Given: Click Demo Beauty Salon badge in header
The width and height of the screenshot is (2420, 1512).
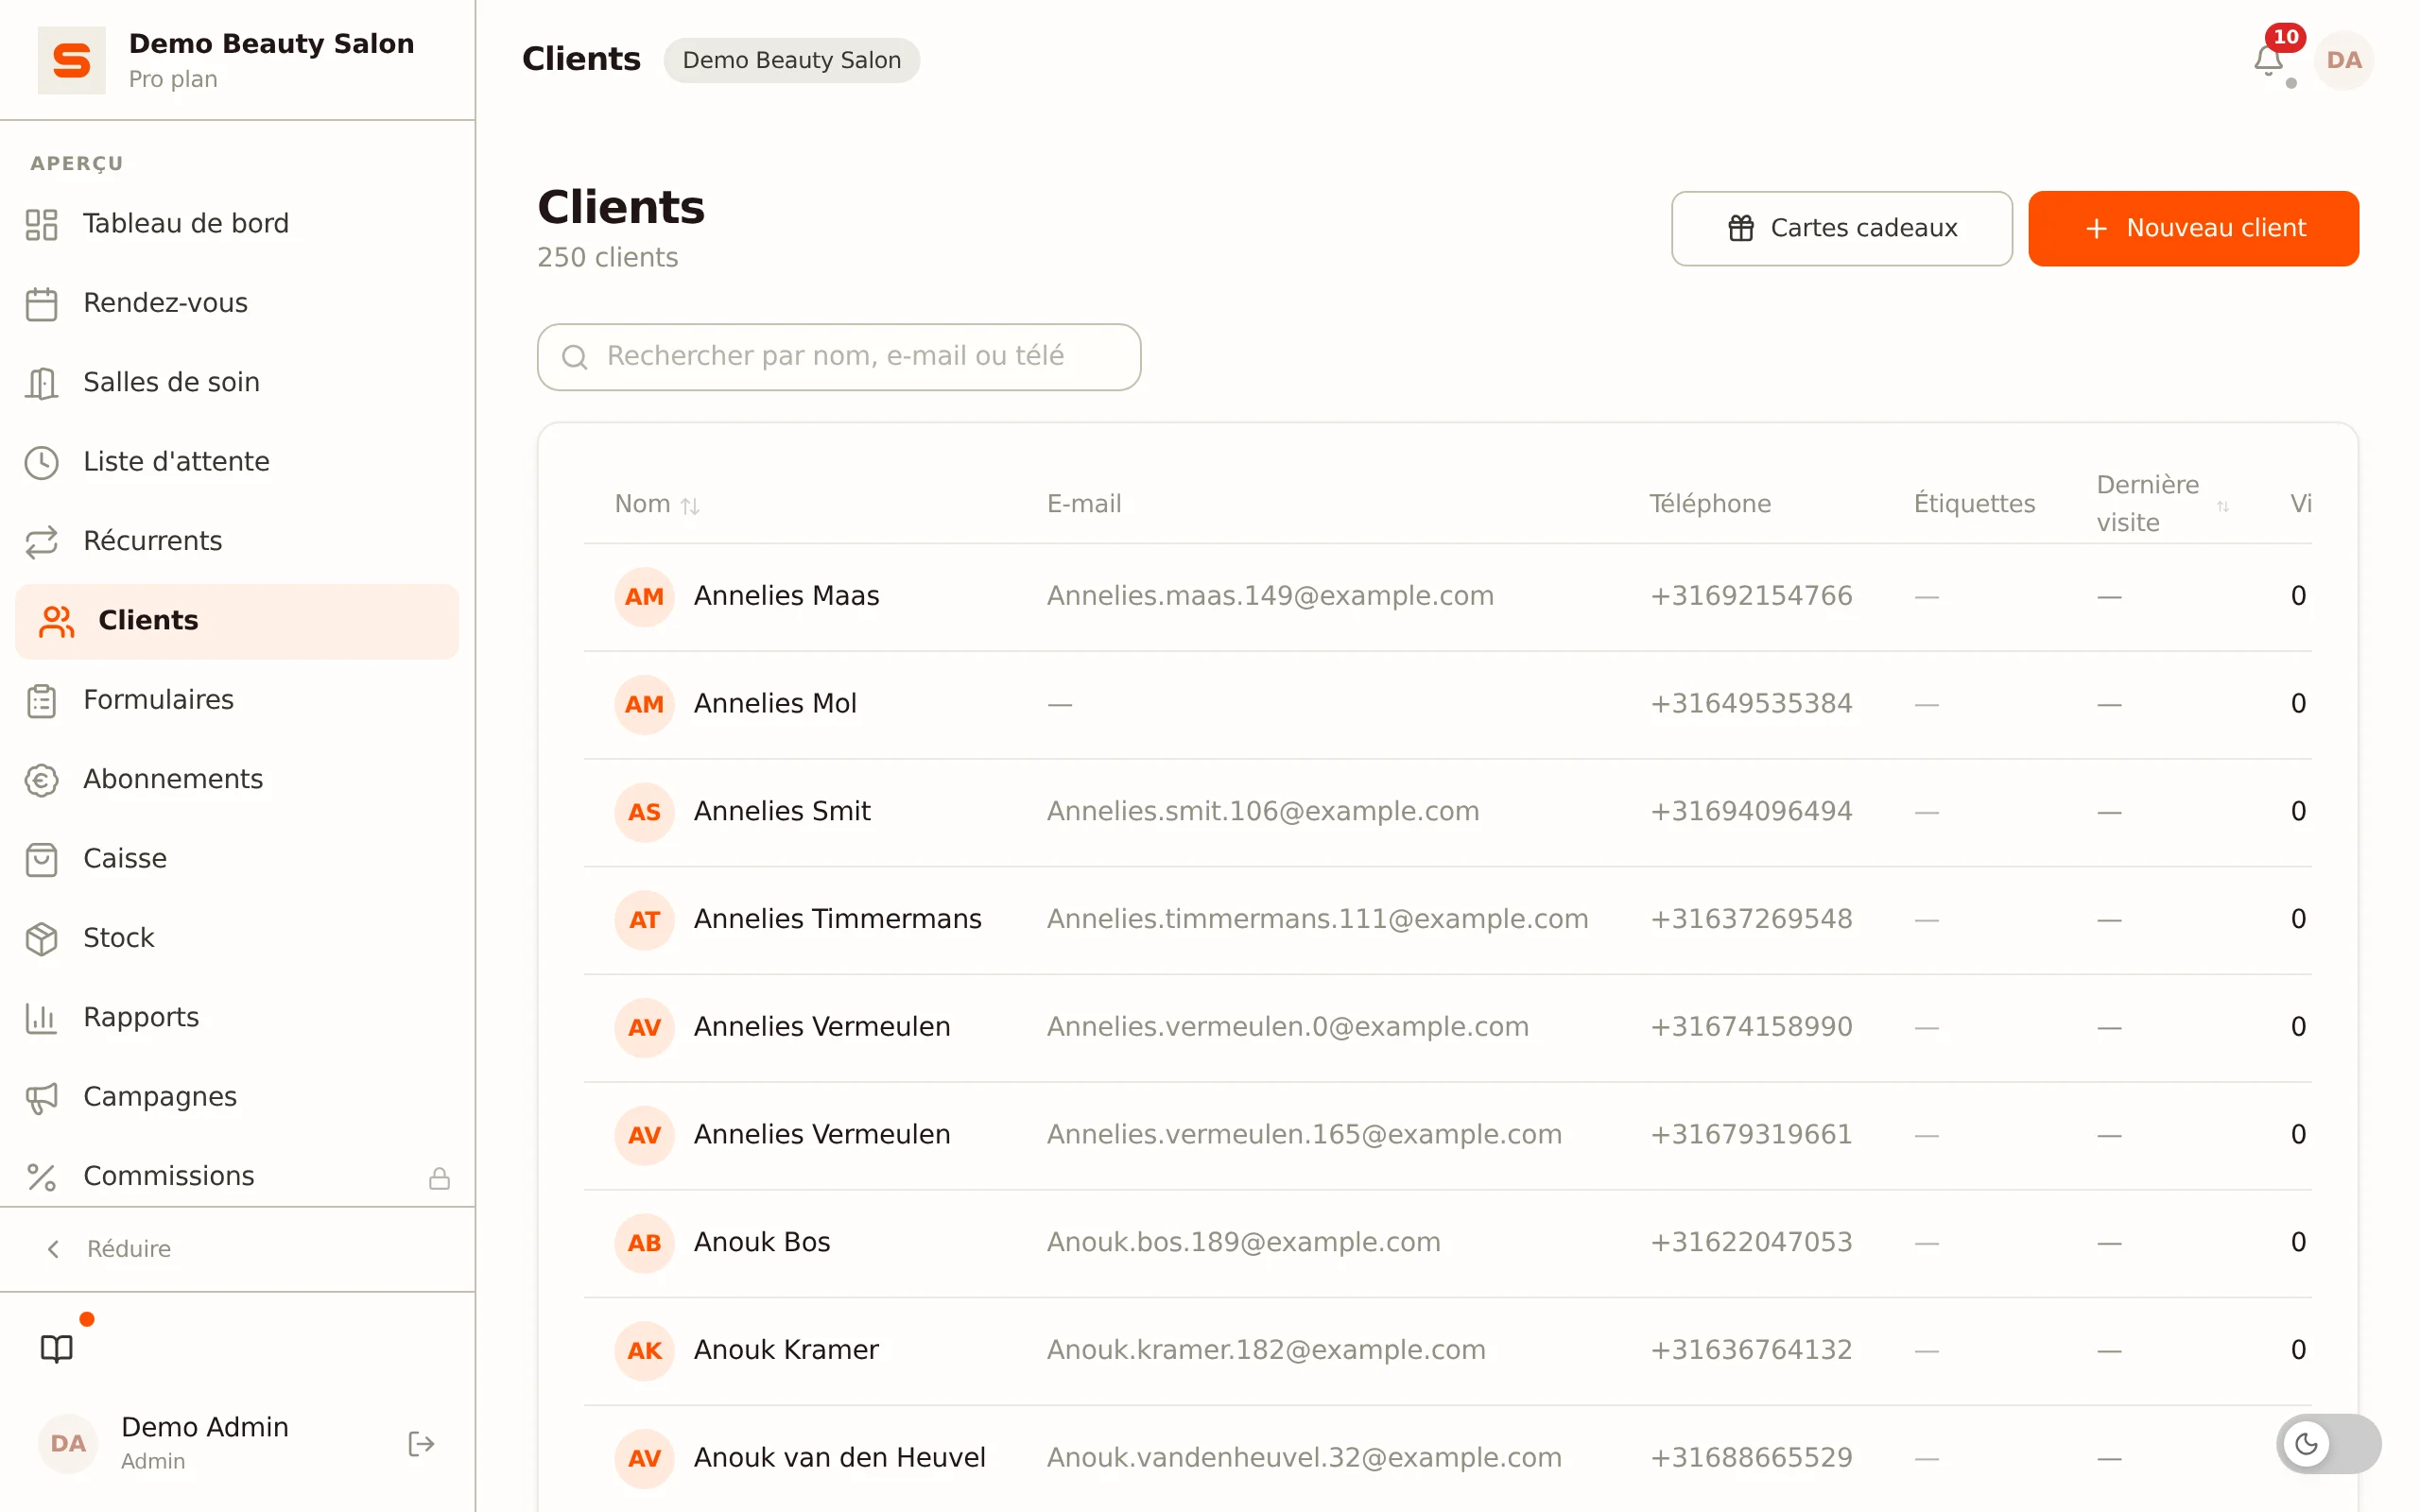Looking at the screenshot, I should [791, 60].
